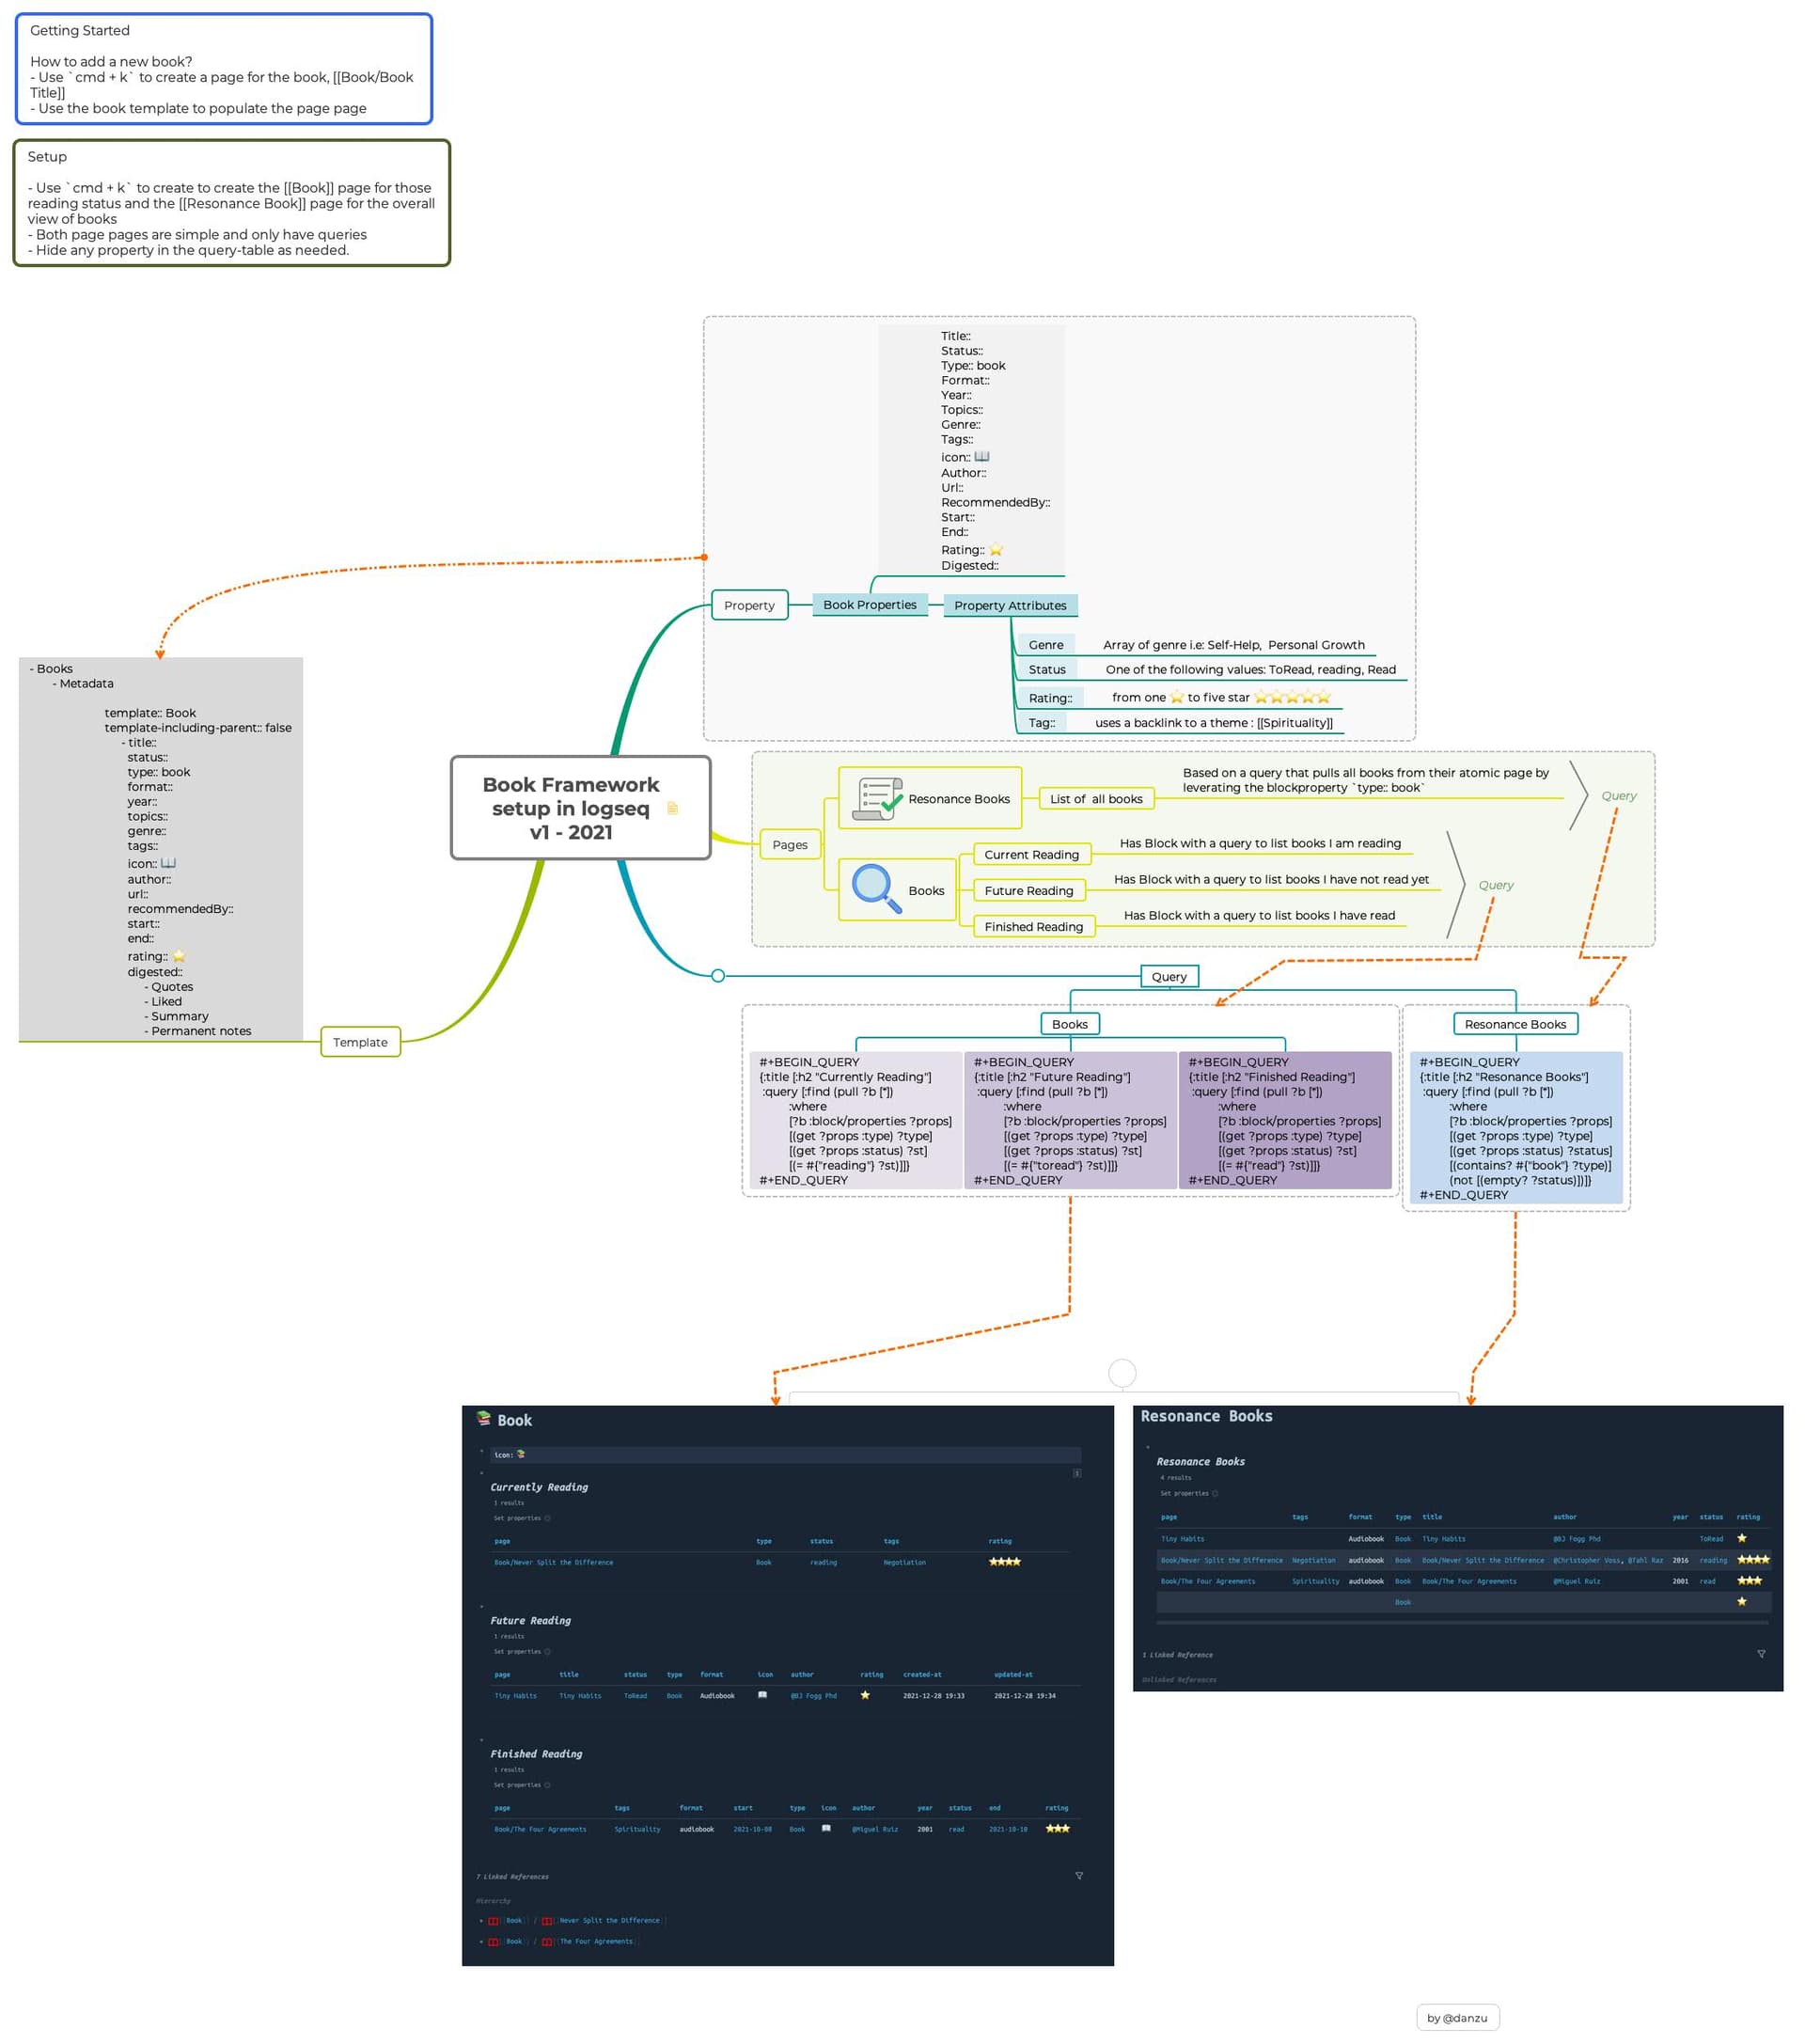Image resolution: width=1805 pixels, height=2044 pixels.
Task: Click the single star rating in the Future Reading table
Action: point(865,1695)
